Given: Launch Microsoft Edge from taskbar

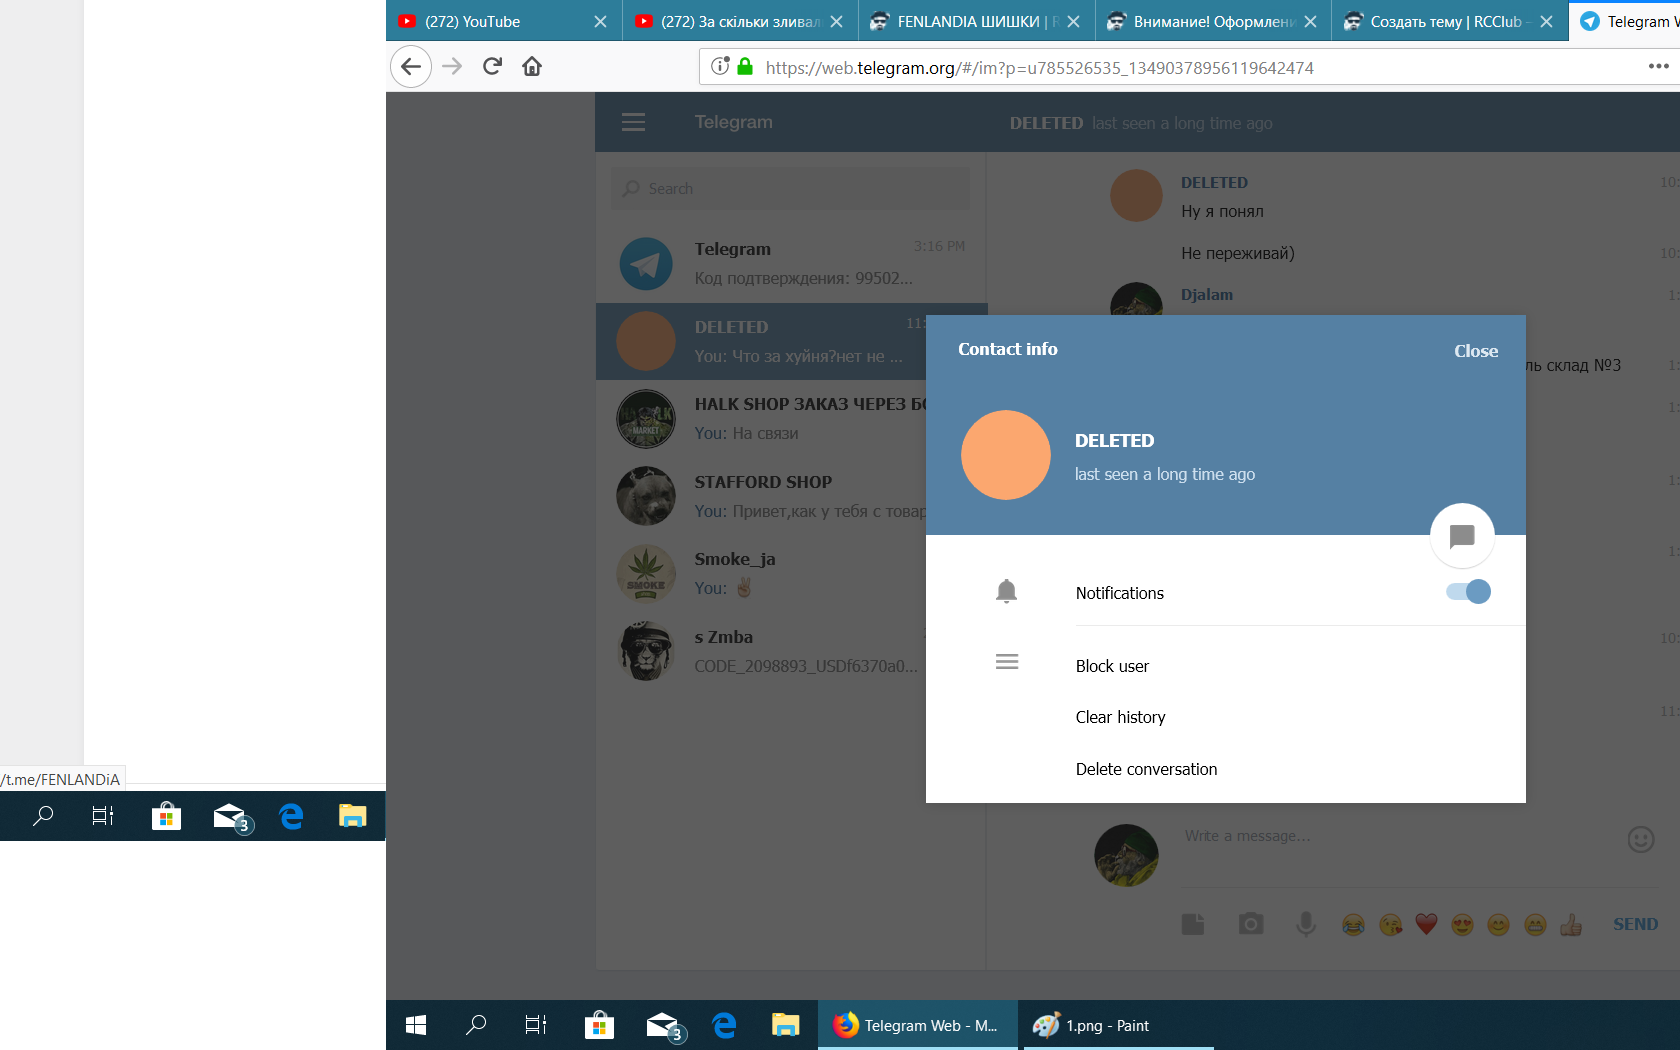Looking at the screenshot, I should [x=724, y=1025].
